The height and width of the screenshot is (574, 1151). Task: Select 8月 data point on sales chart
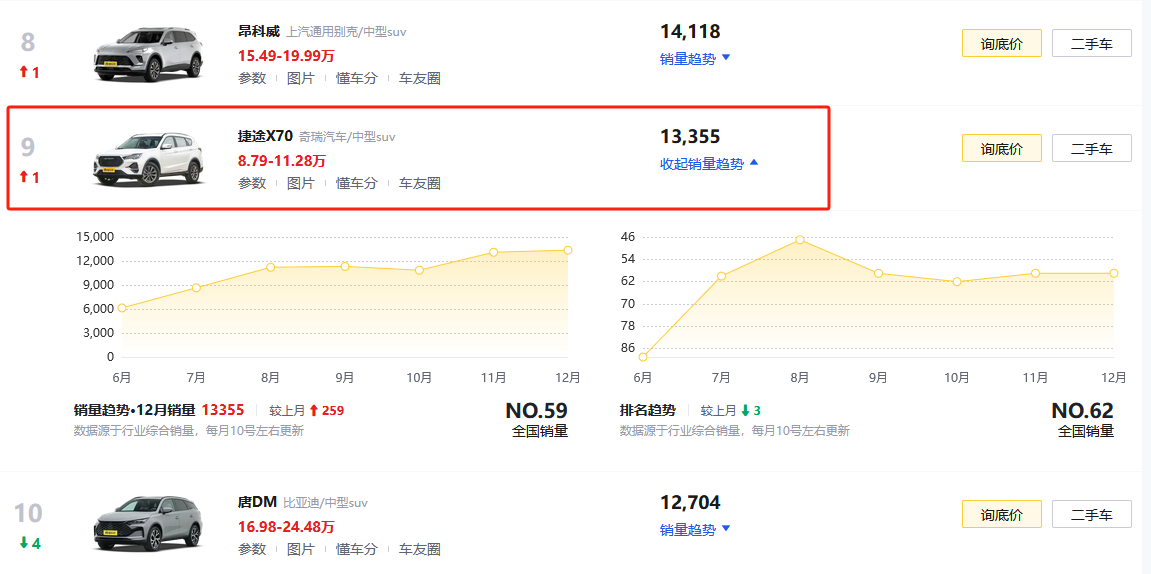(x=271, y=267)
